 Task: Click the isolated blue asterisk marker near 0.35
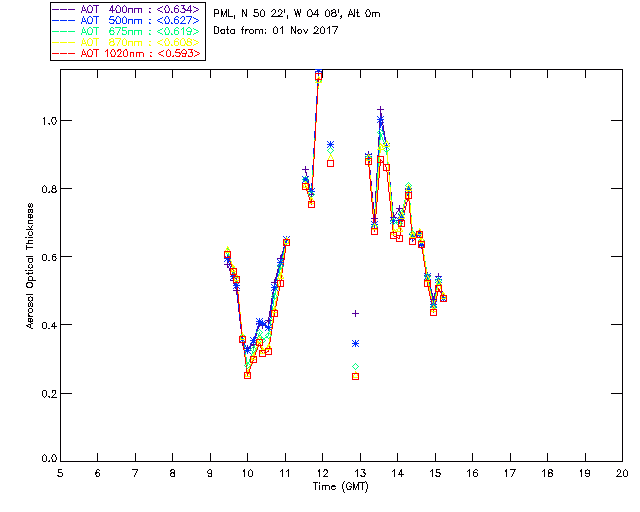pos(355,343)
